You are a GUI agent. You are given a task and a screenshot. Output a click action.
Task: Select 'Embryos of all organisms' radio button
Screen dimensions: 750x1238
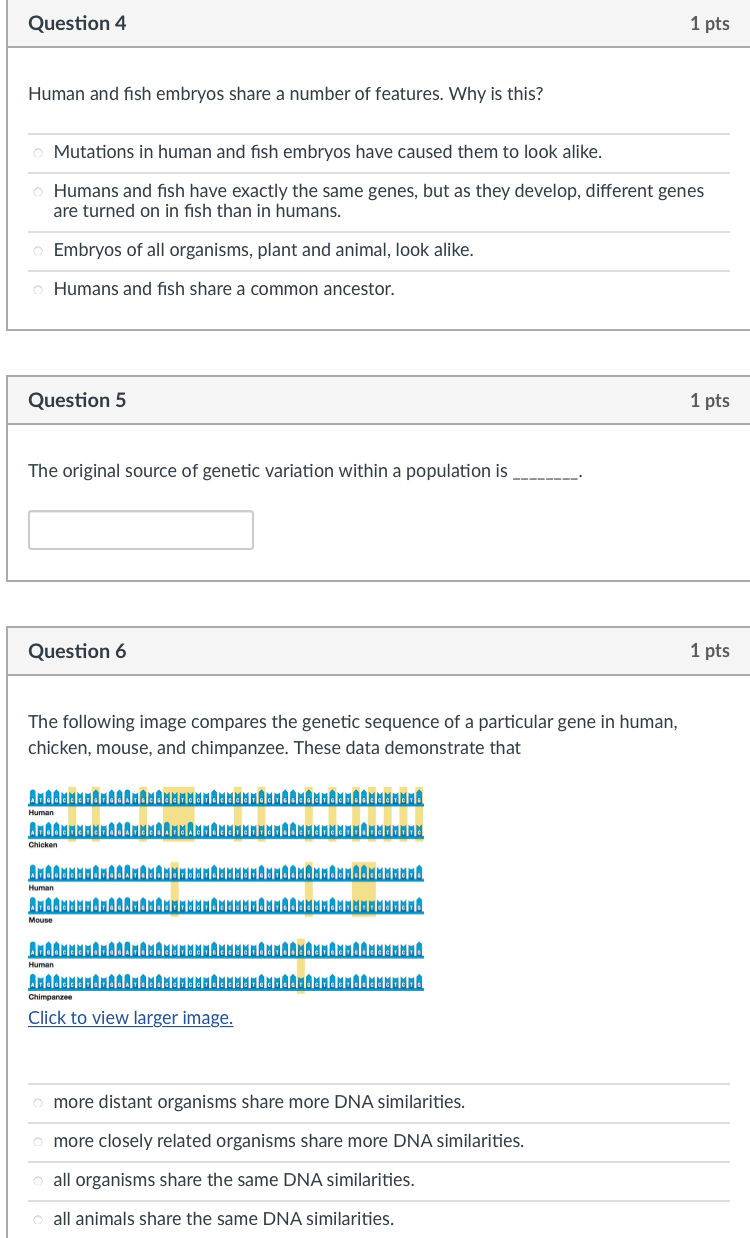37,251
